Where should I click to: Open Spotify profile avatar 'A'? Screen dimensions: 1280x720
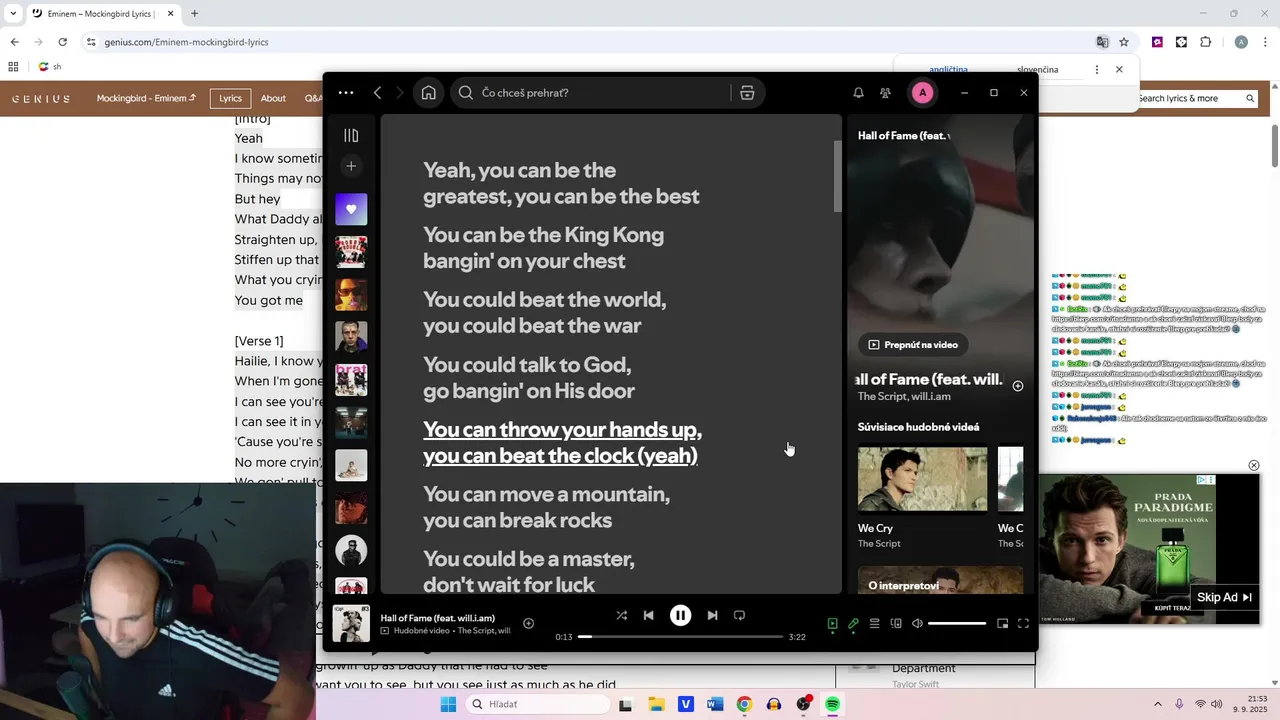[922, 92]
